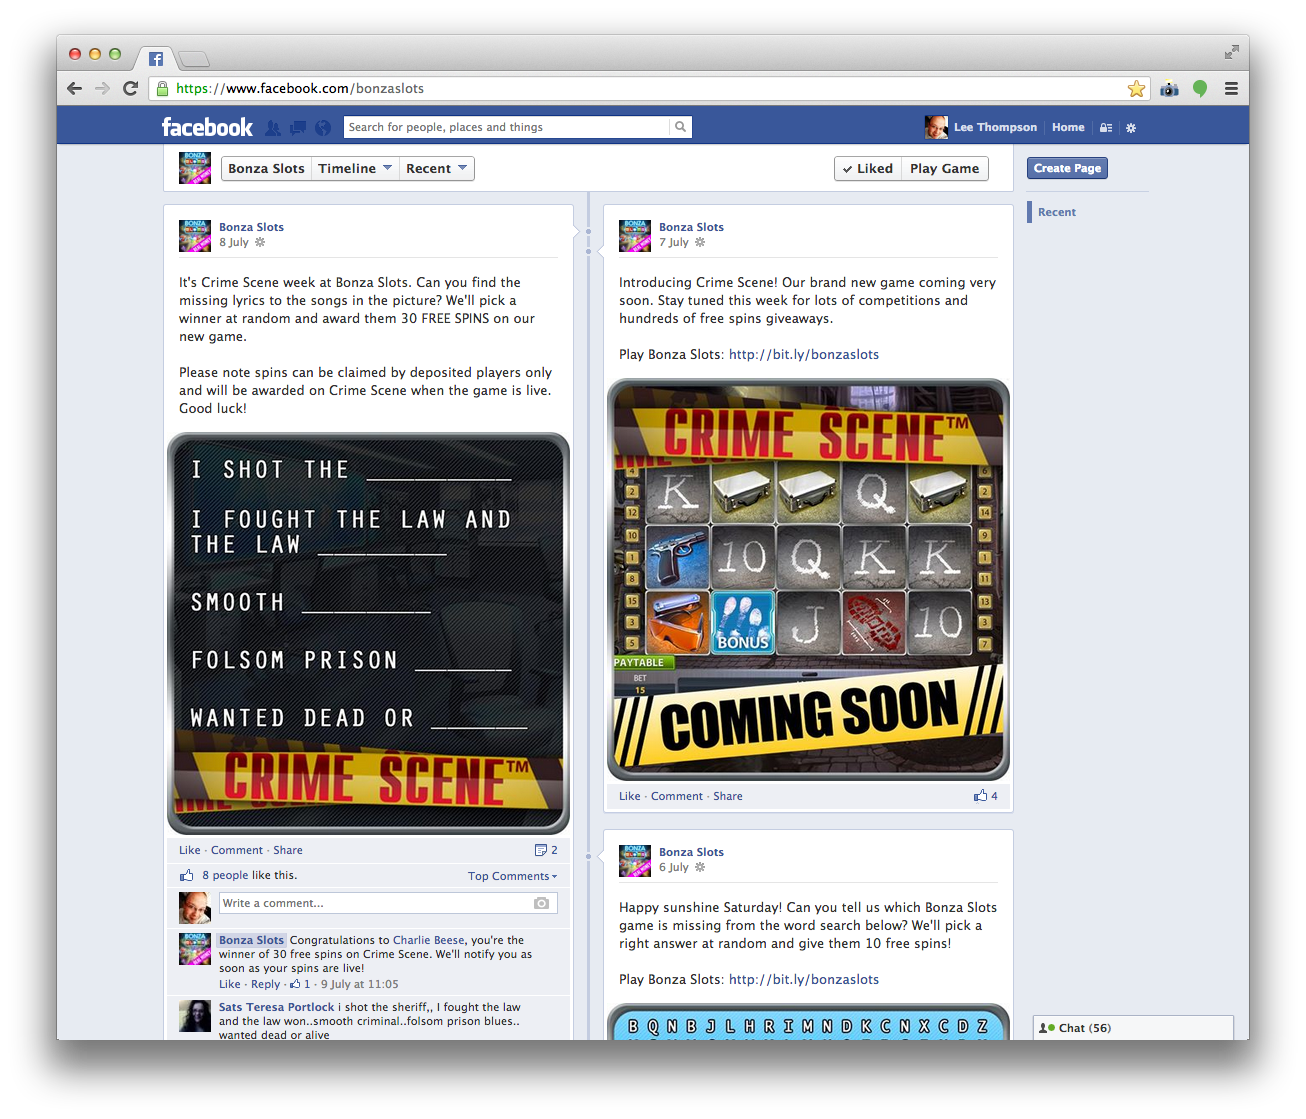
Task: Like the 8 July post
Action: coord(190,850)
